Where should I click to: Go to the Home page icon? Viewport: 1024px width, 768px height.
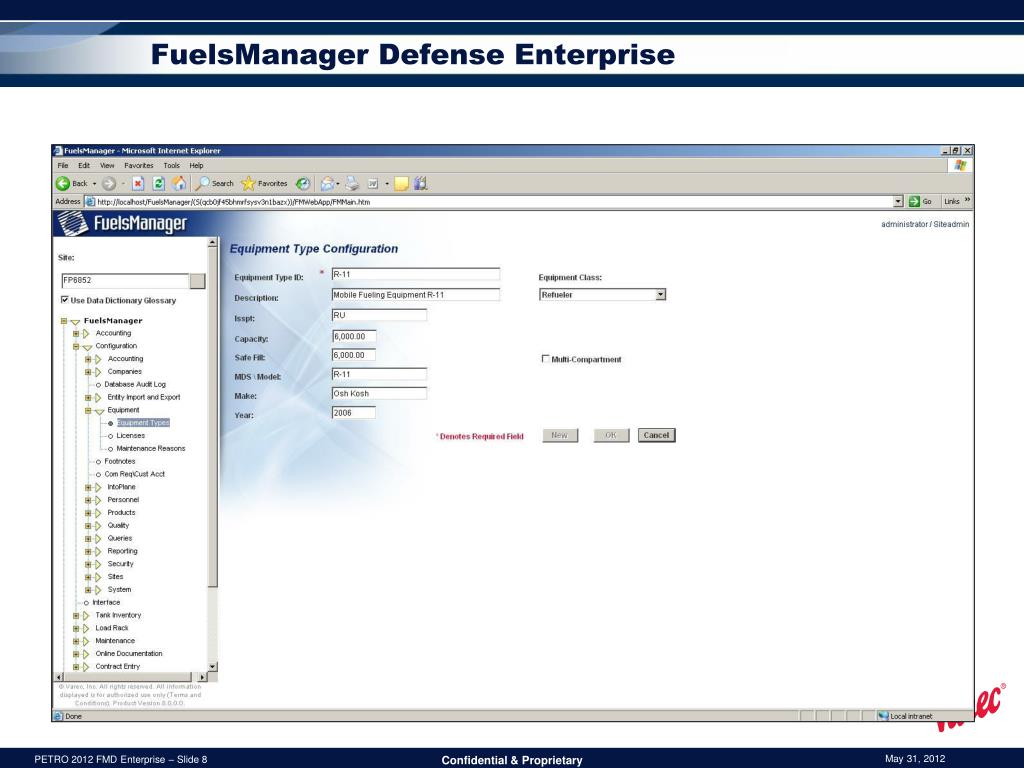(x=179, y=184)
